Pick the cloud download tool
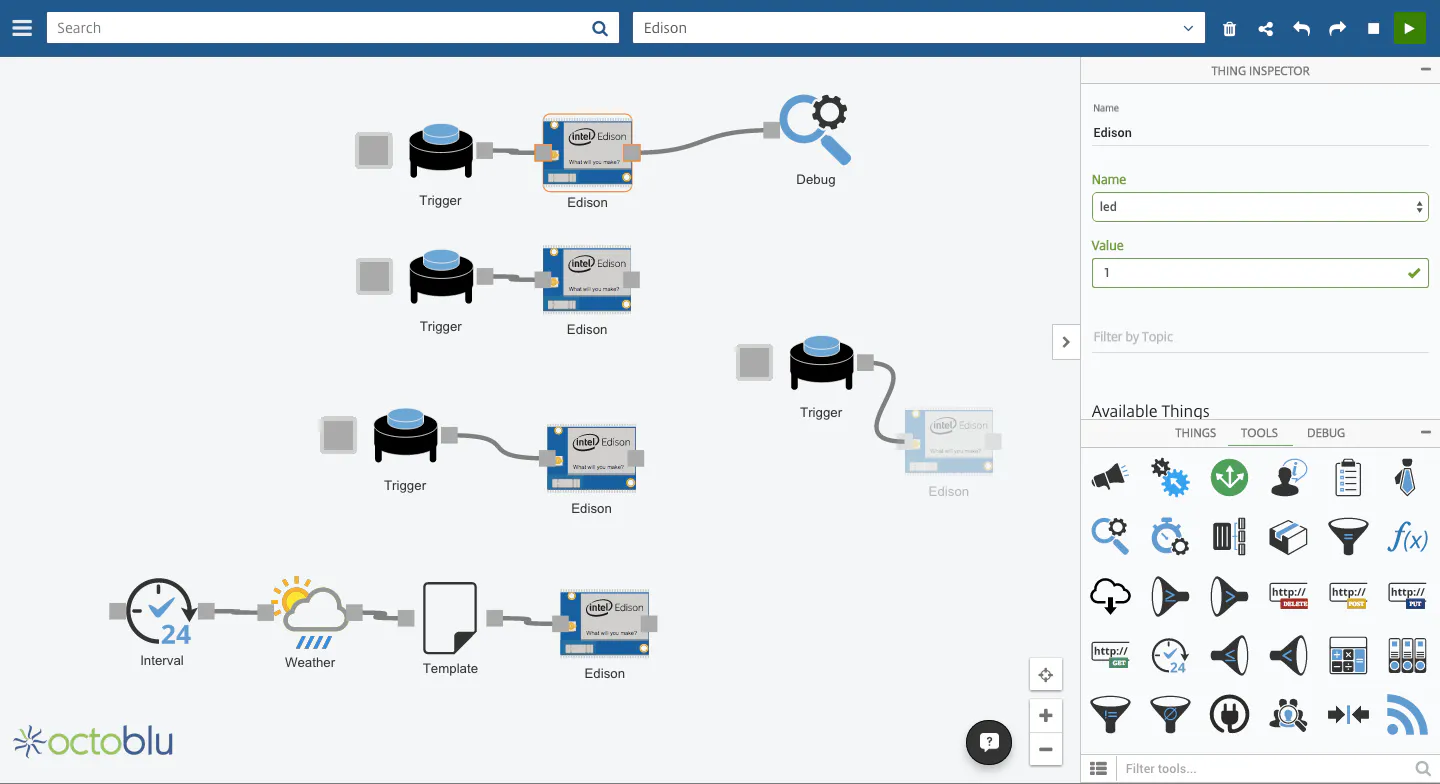 pyautogui.click(x=1110, y=596)
